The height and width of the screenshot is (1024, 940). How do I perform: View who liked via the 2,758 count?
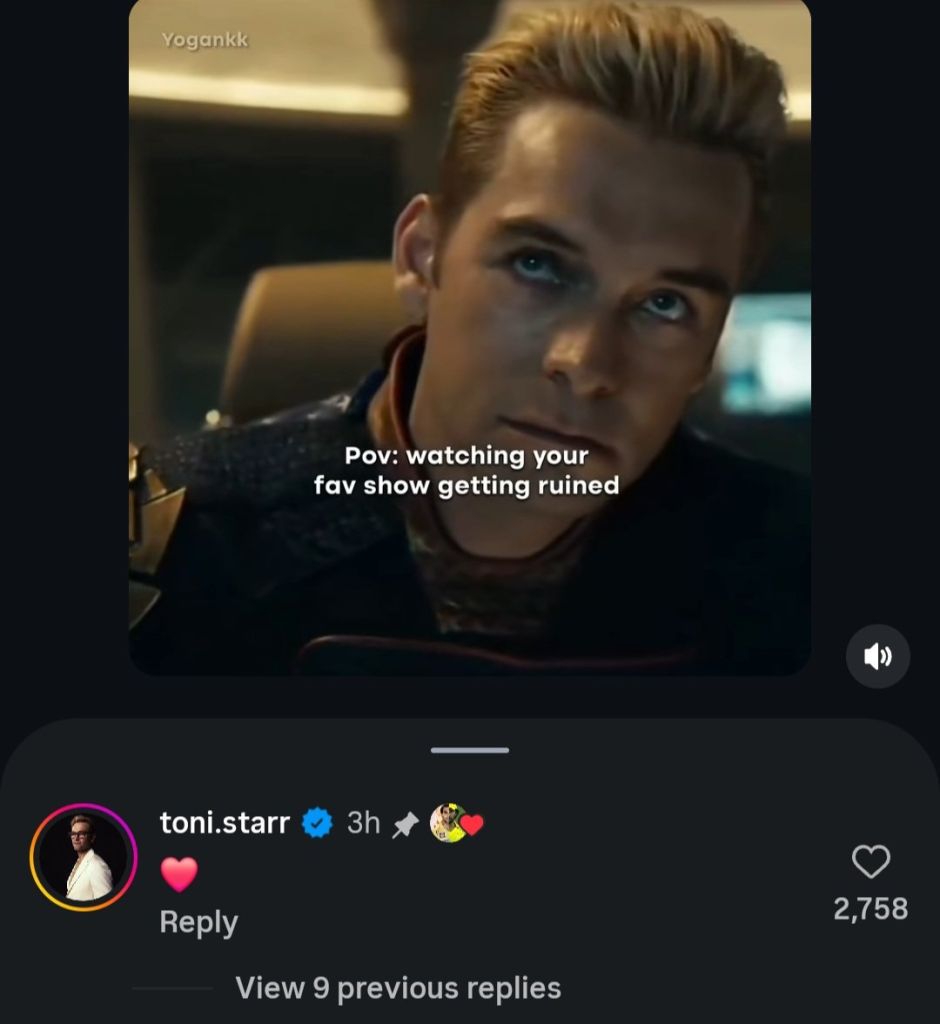pos(871,909)
